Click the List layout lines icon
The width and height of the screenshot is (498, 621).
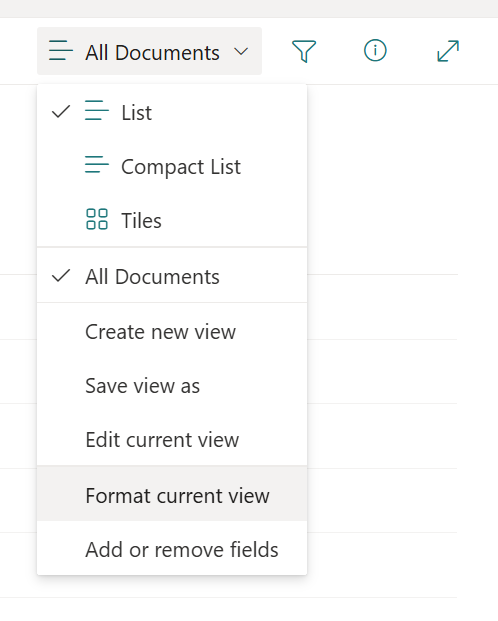(97, 110)
